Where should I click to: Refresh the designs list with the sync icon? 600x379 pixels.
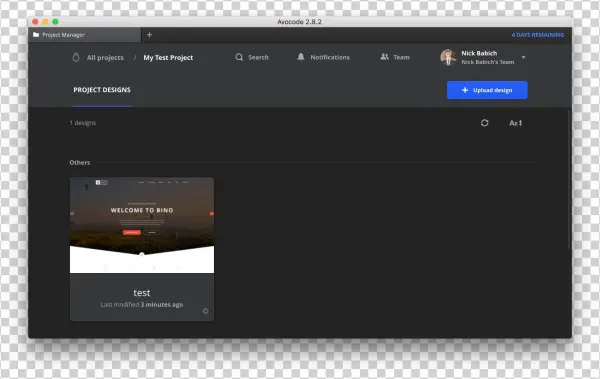[484, 123]
